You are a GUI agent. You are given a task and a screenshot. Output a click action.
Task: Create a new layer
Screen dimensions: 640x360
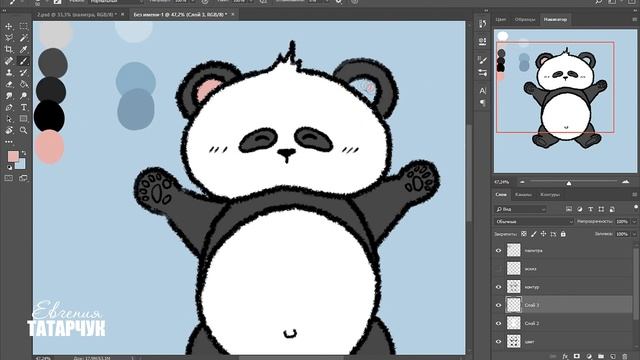tap(613, 356)
